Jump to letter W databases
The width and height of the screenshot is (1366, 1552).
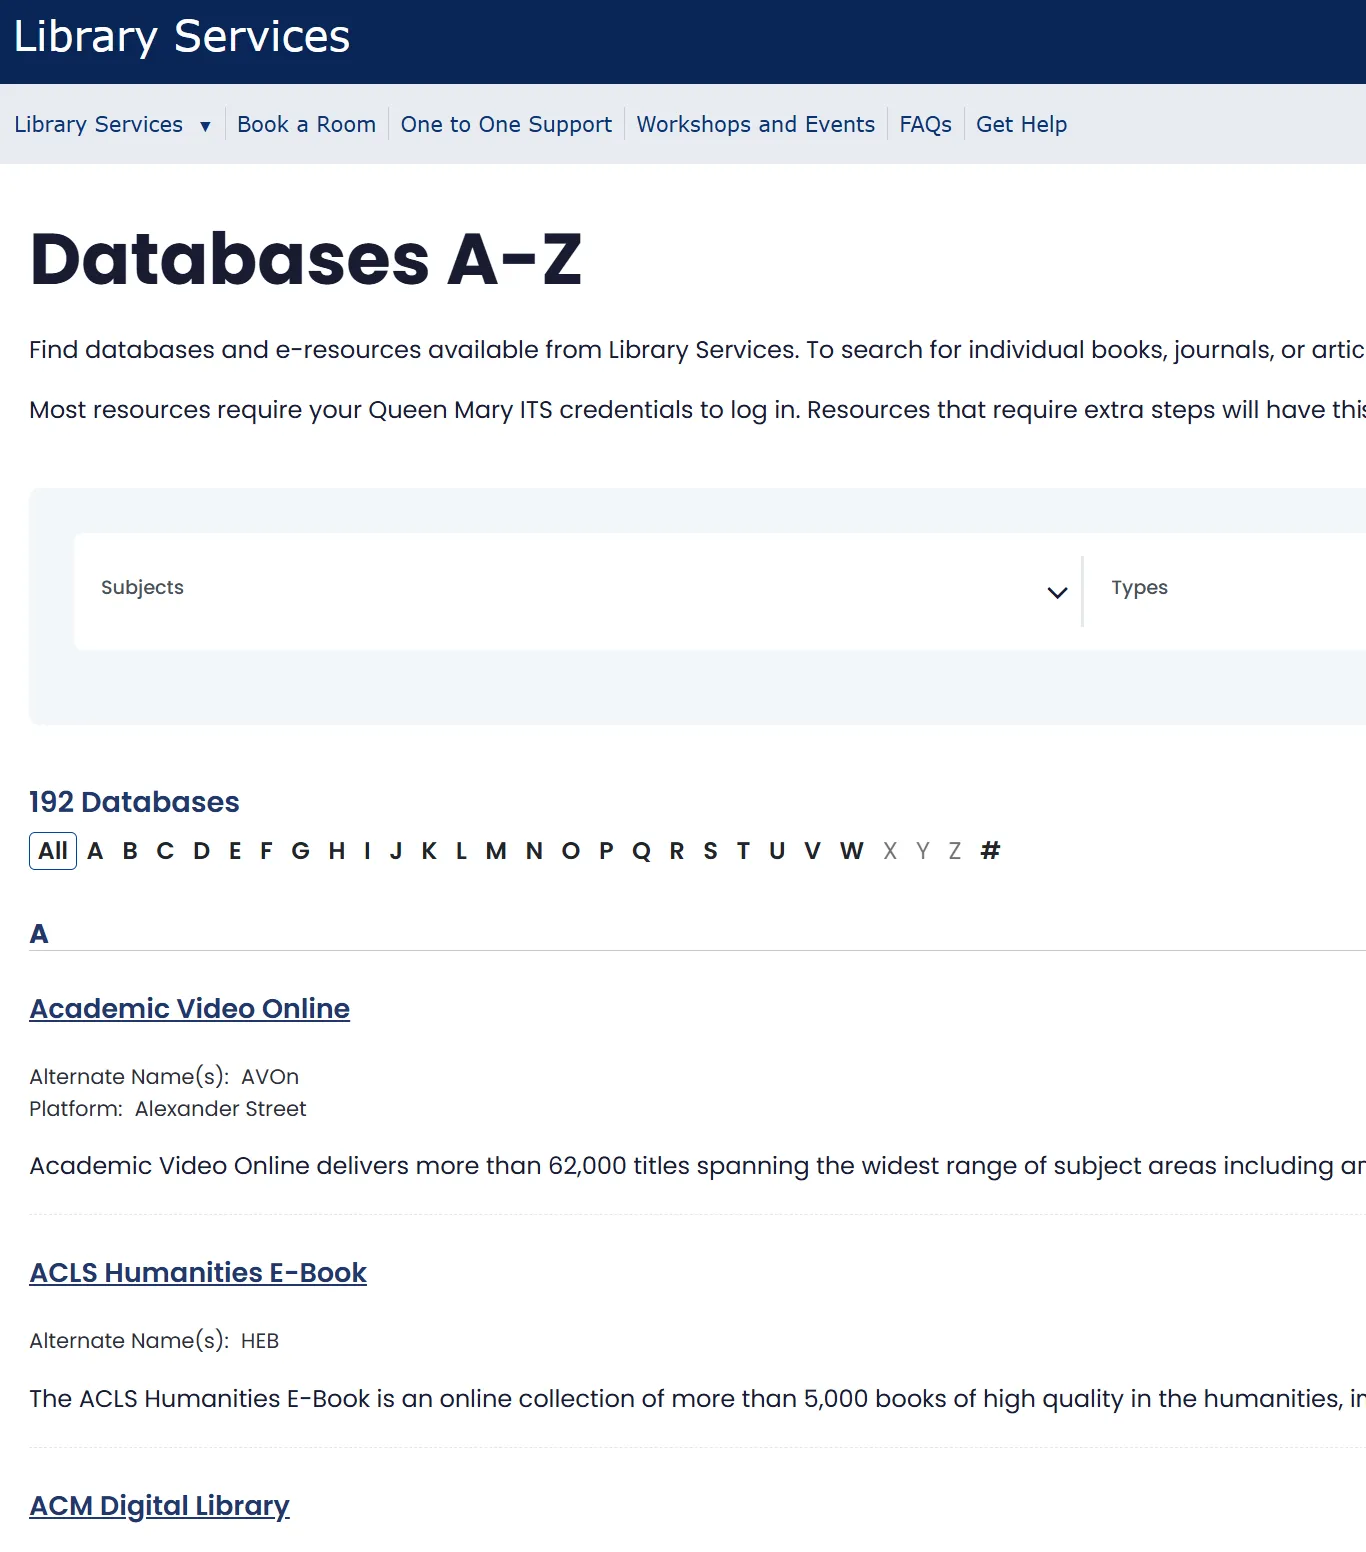click(851, 851)
